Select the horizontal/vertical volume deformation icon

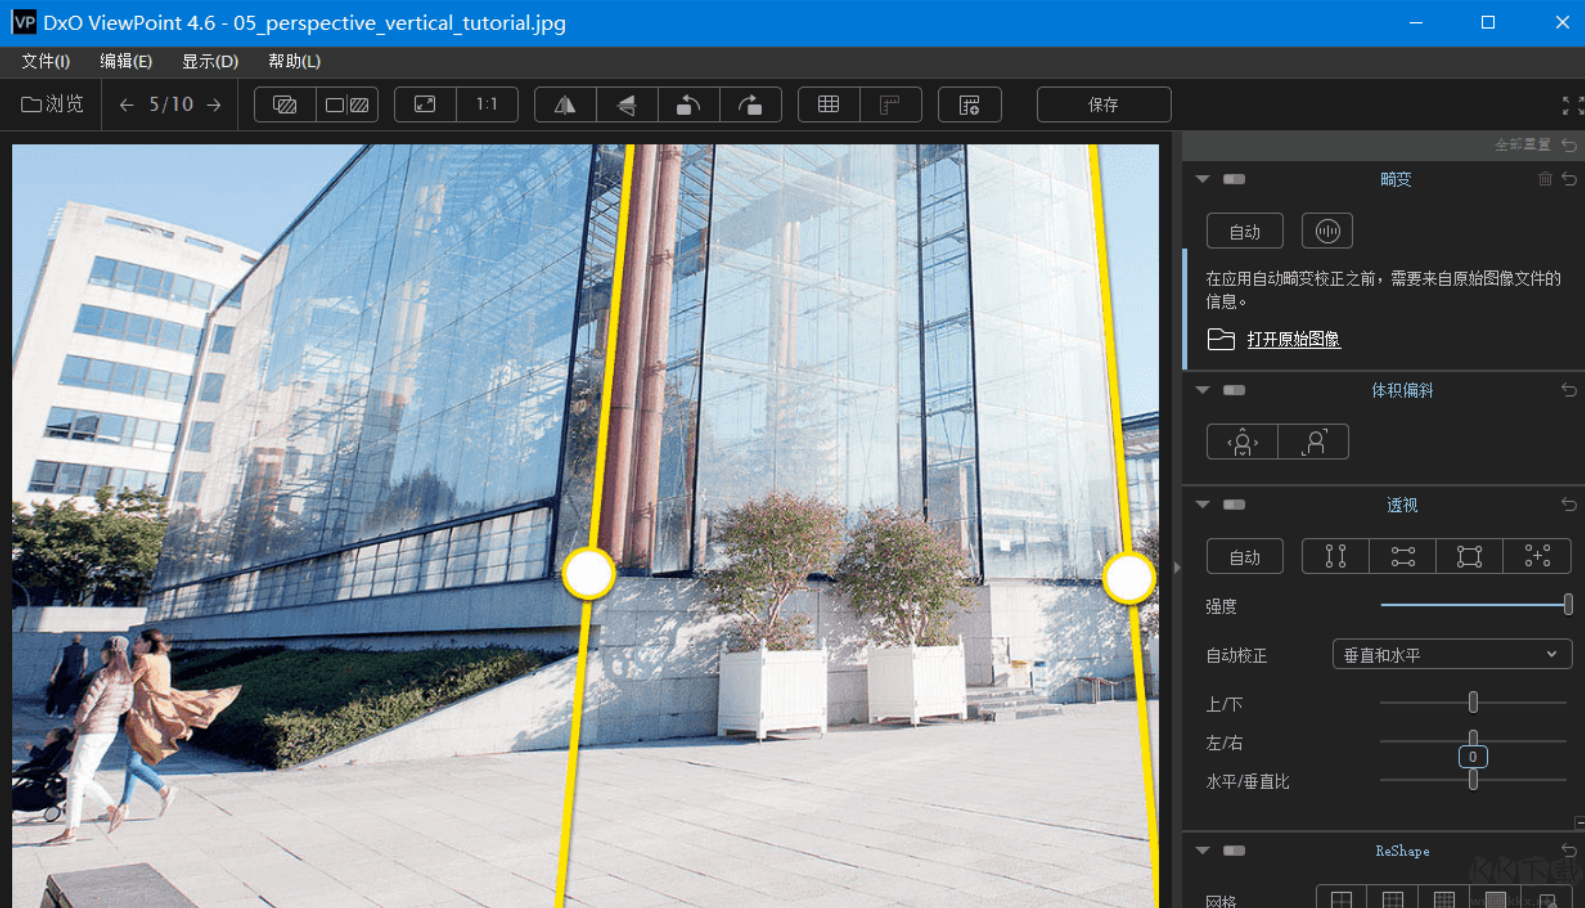(1242, 442)
